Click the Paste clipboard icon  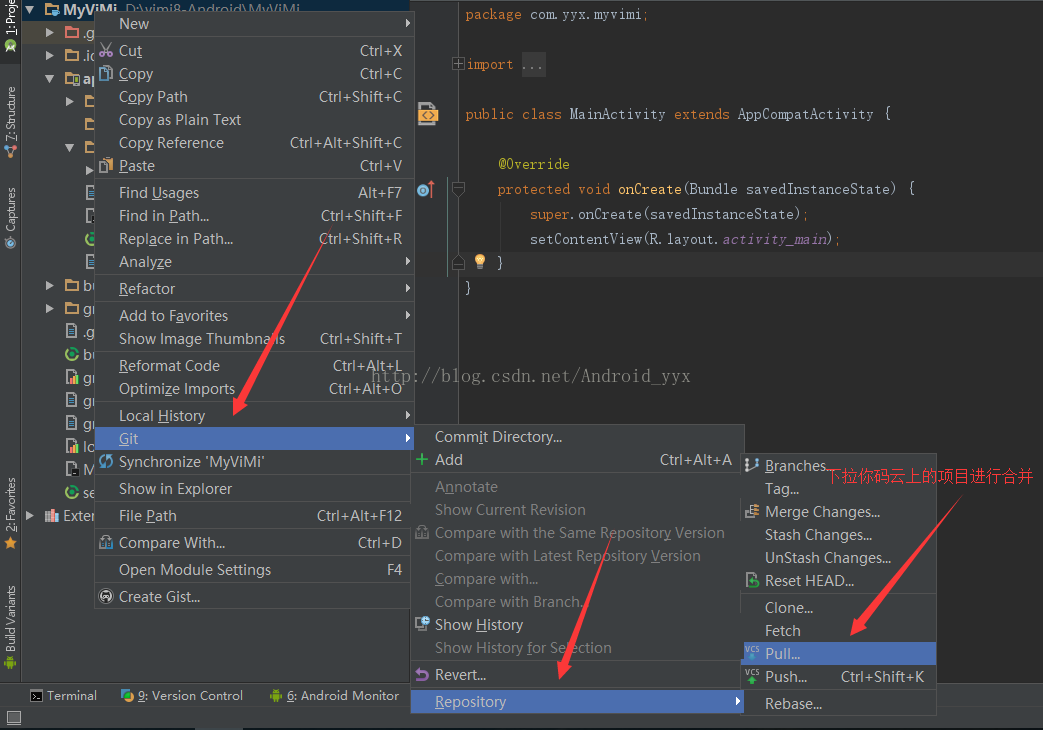(106, 165)
